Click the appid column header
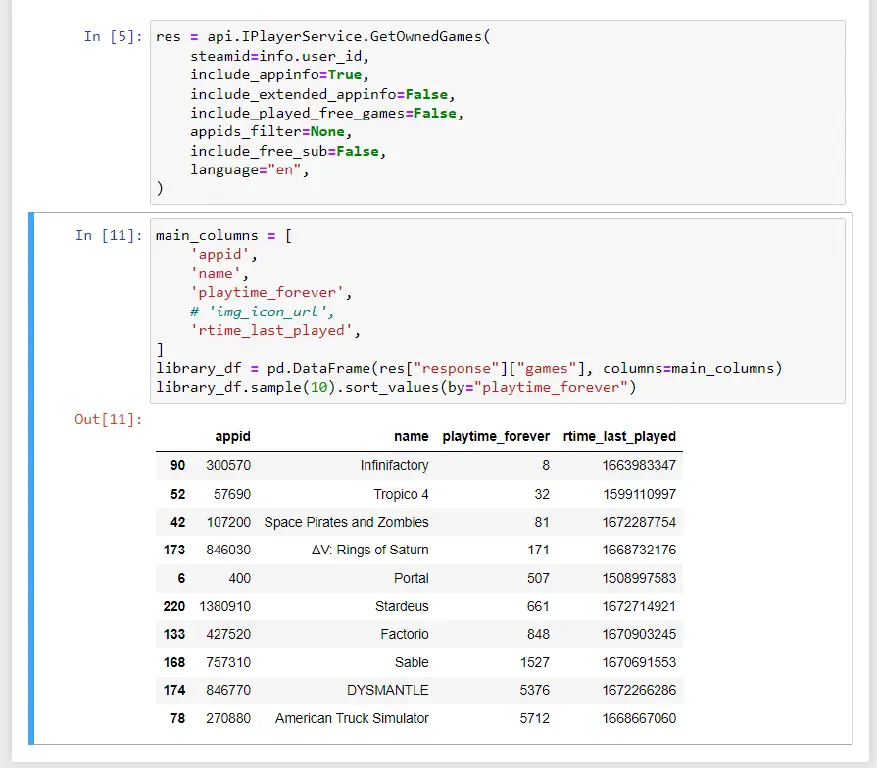The width and height of the screenshot is (877, 768). (233, 436)
